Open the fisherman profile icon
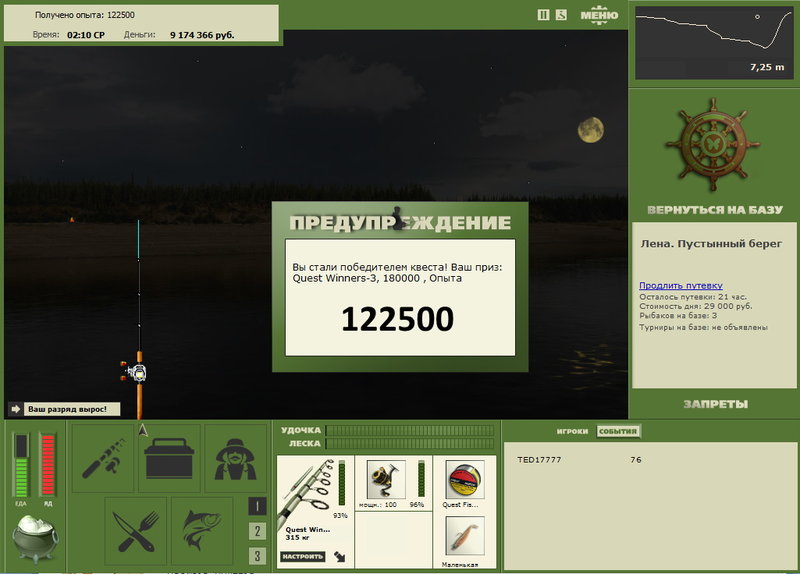Viewport: 800px width, 574px height. pos(235,458)
